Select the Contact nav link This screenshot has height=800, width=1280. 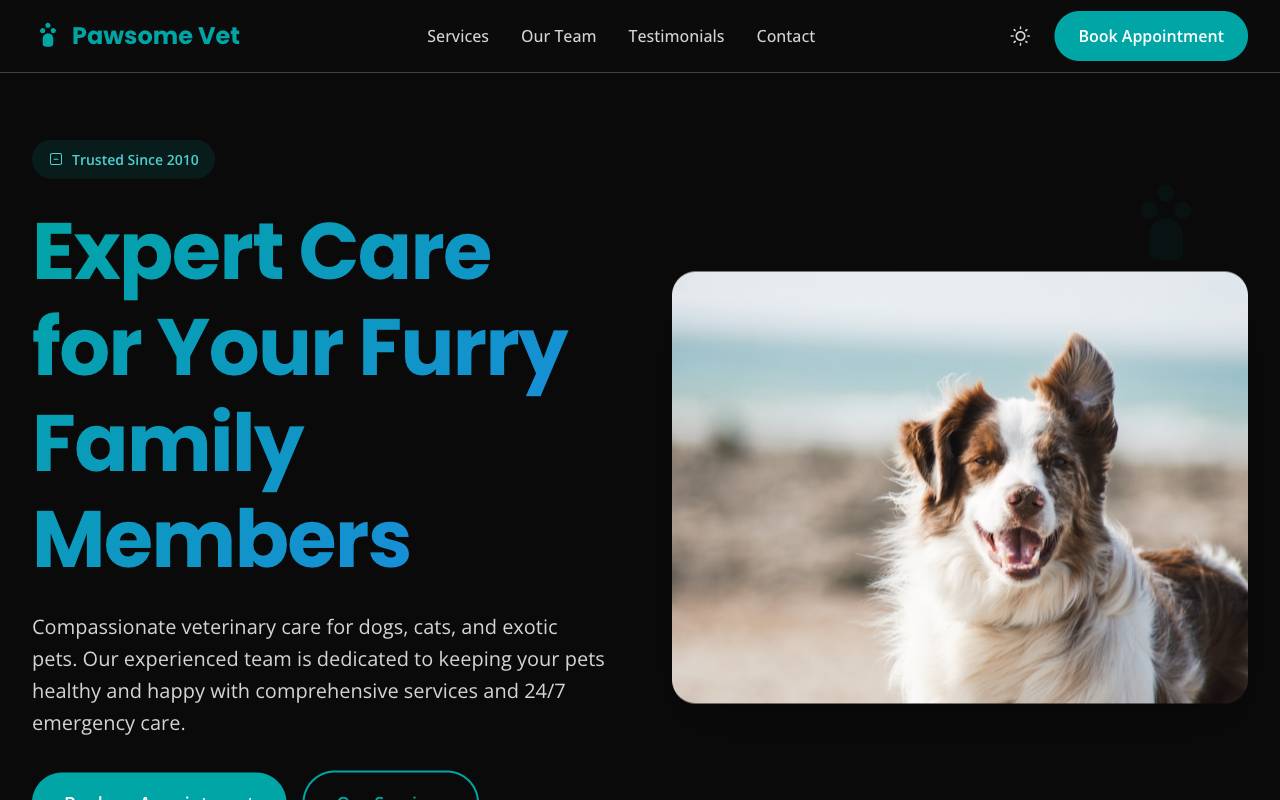(785, 36)
